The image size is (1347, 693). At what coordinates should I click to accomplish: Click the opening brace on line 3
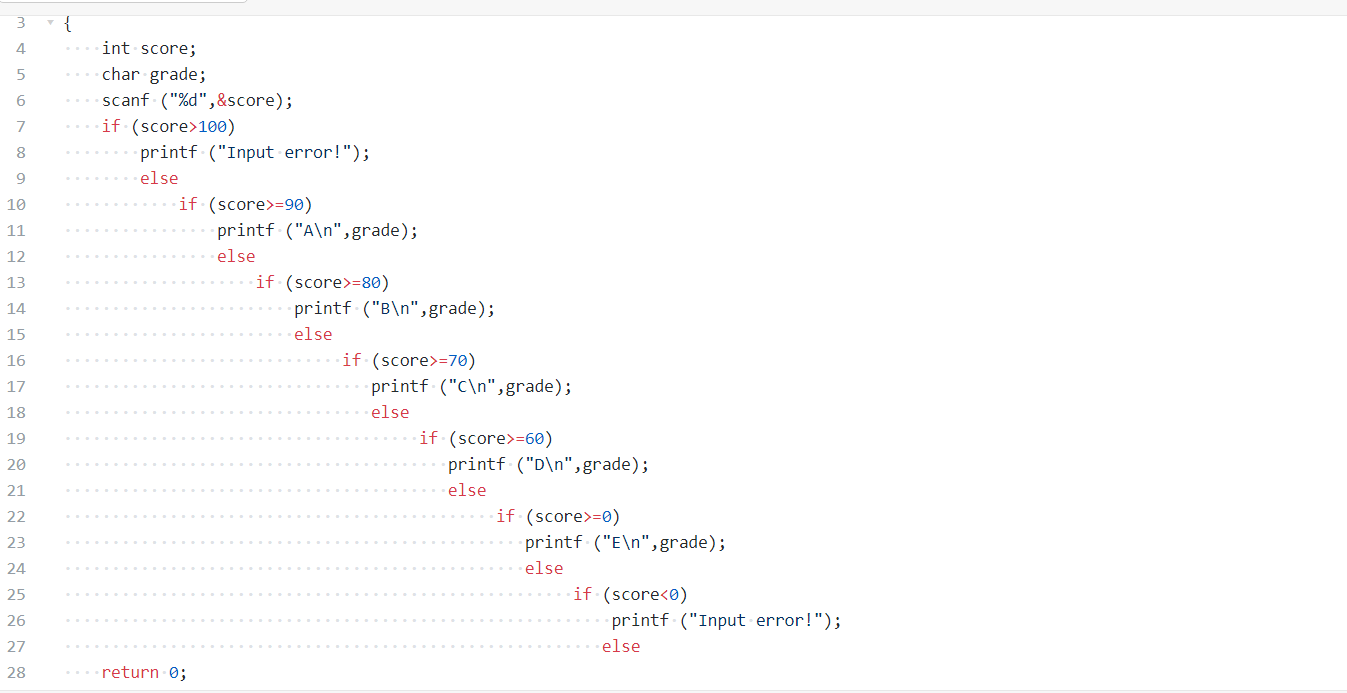tap(67, 23)
